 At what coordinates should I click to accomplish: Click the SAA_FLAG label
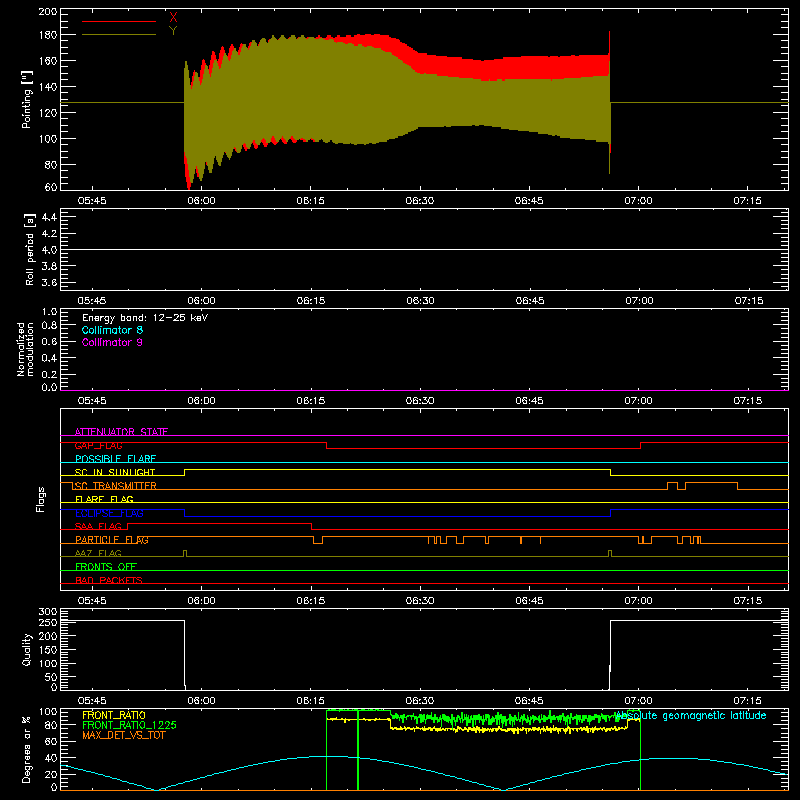pyautogui.click(x=98, y=526)
